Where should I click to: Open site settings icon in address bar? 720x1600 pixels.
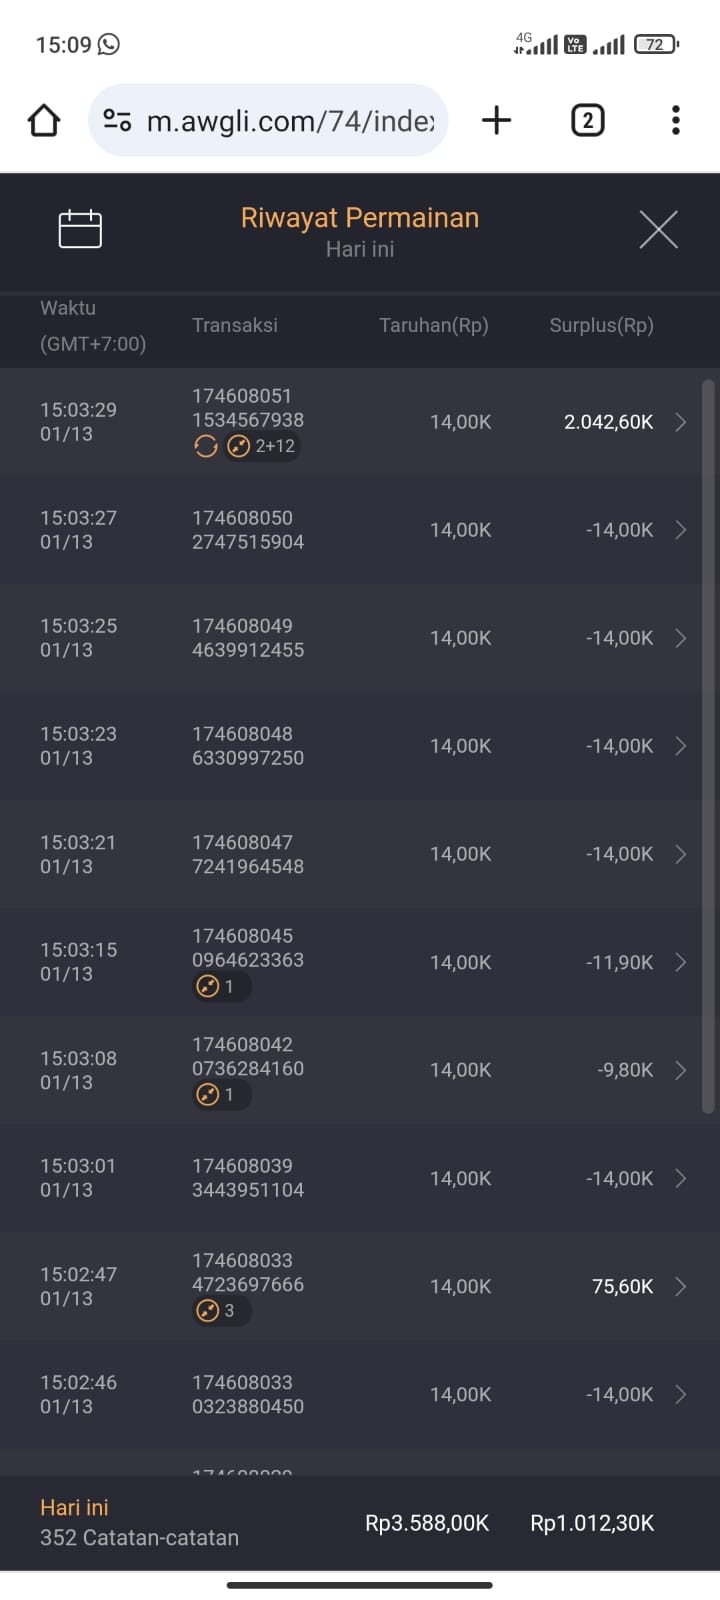click(117, 121)
